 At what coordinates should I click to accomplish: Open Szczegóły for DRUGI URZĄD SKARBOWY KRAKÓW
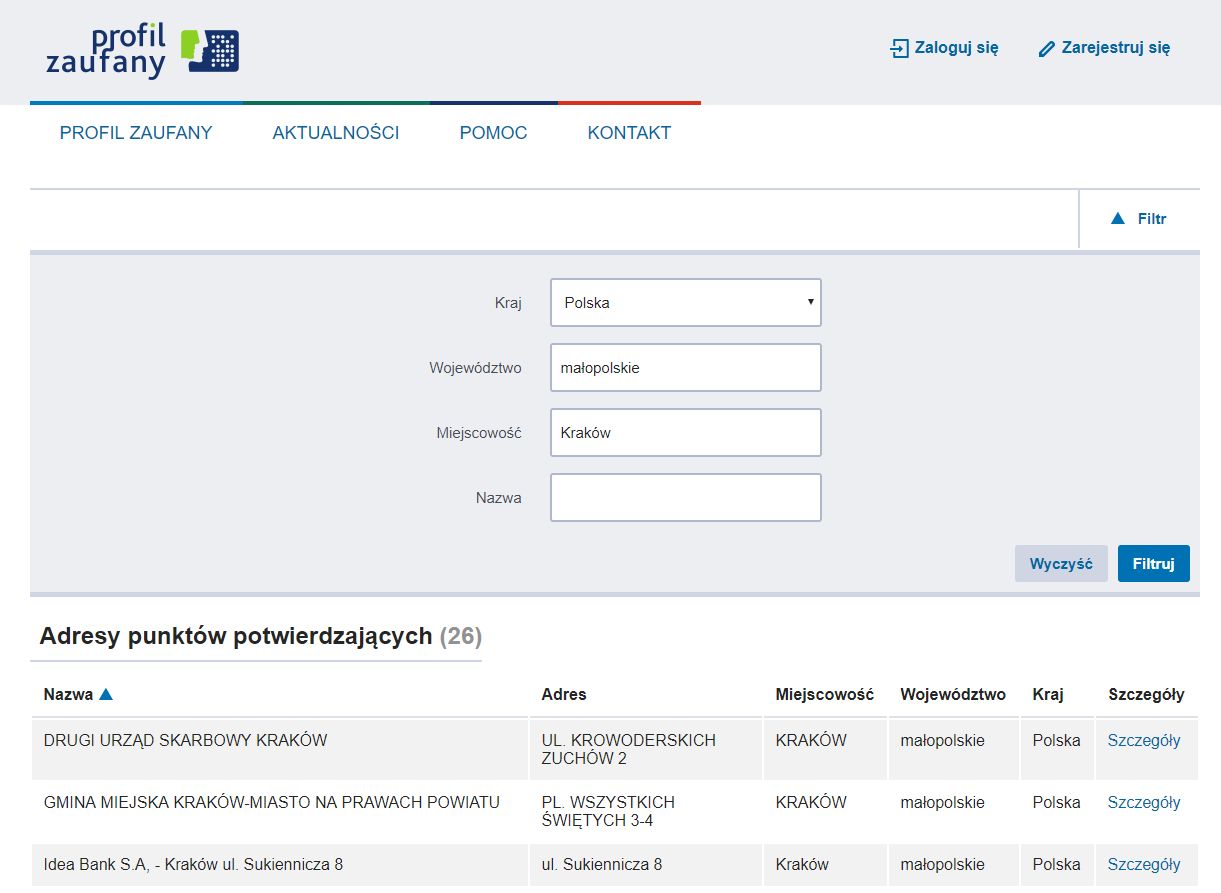1146,740
